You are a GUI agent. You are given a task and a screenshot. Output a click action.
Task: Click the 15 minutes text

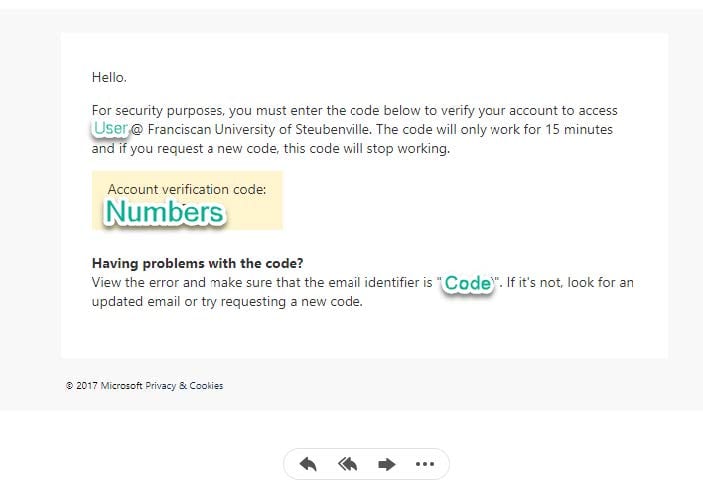pyautogui.click(x=579, y=130)
